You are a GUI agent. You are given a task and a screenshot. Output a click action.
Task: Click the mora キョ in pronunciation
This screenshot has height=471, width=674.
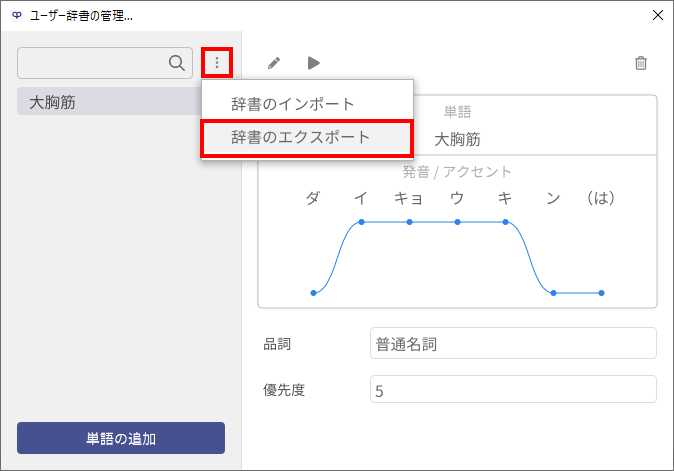point(409,198)
